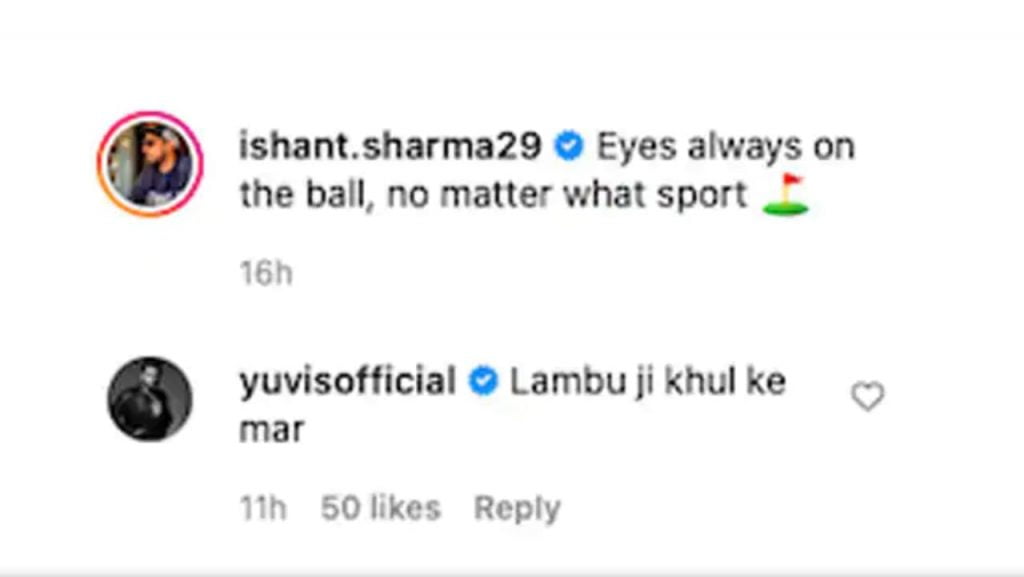Click the word "mar" on the second comment line
This screenshot has width=1024, height=577.
coord(272,431)
